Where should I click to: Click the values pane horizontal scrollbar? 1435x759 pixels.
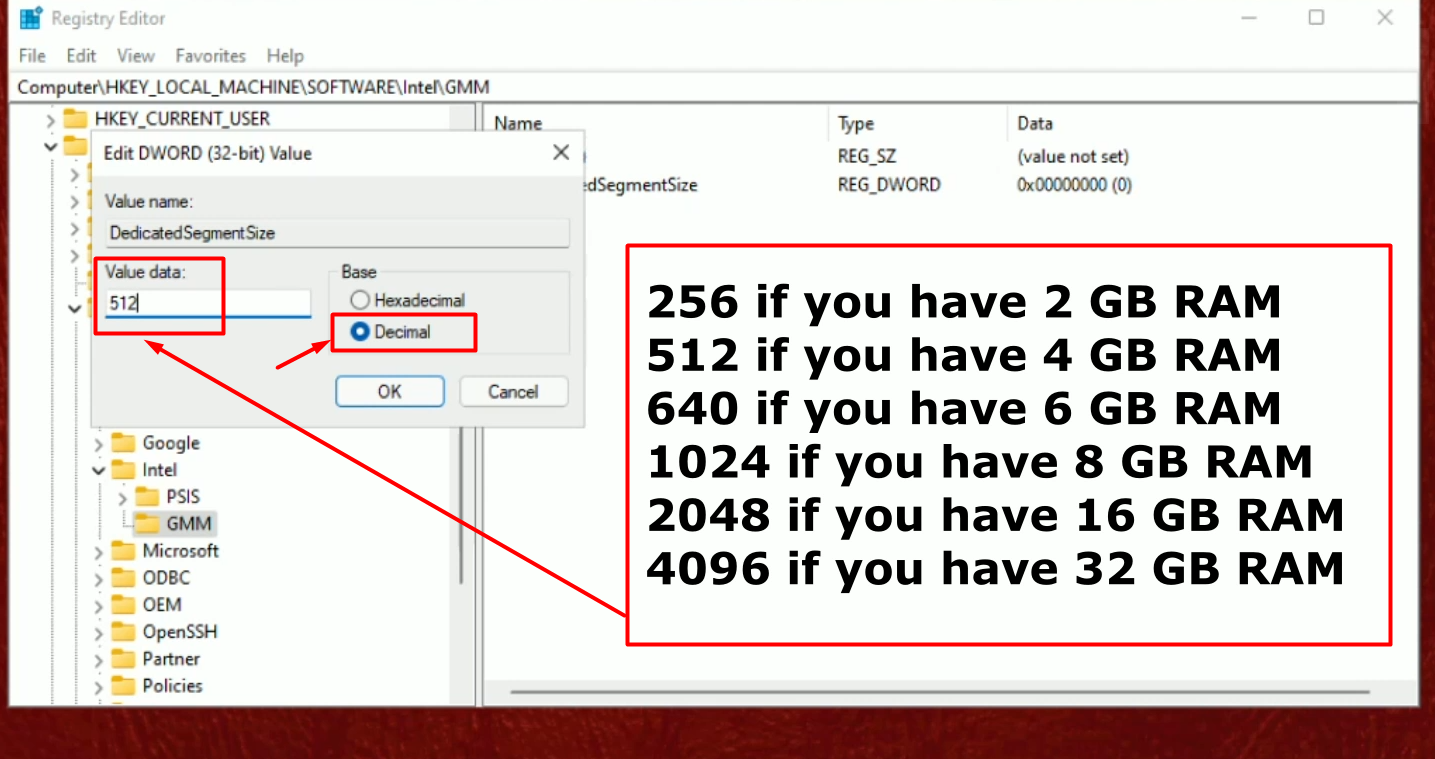click(x=940, y=691)
